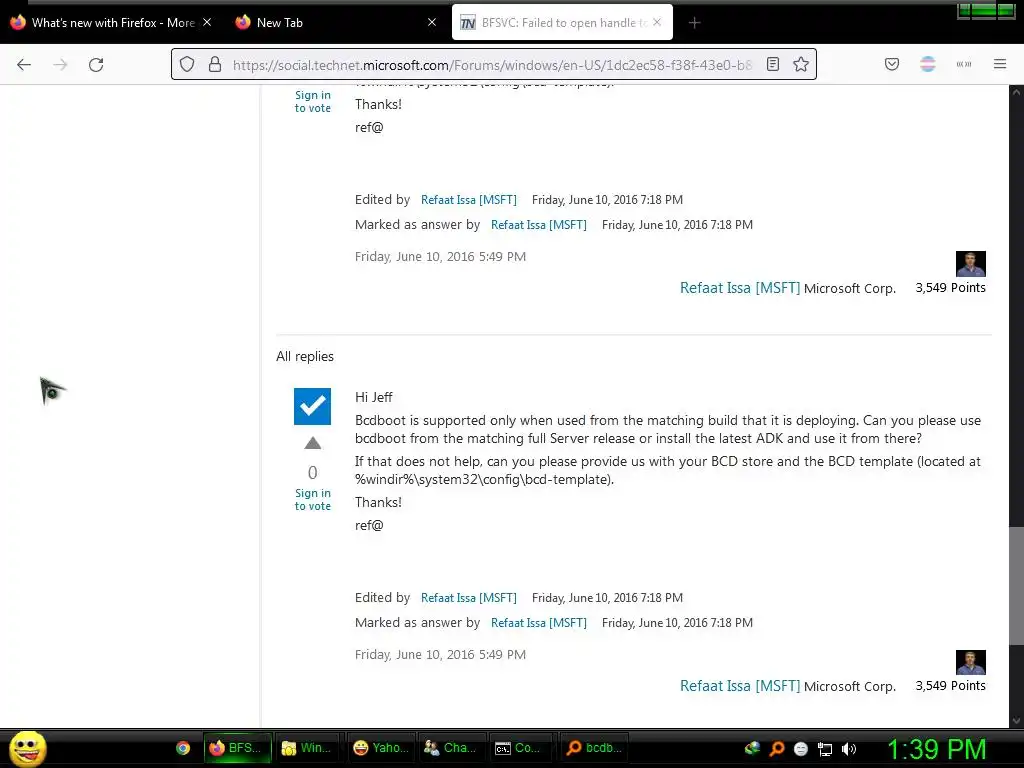Open the tracking protection shield icon

click(187, 64)
